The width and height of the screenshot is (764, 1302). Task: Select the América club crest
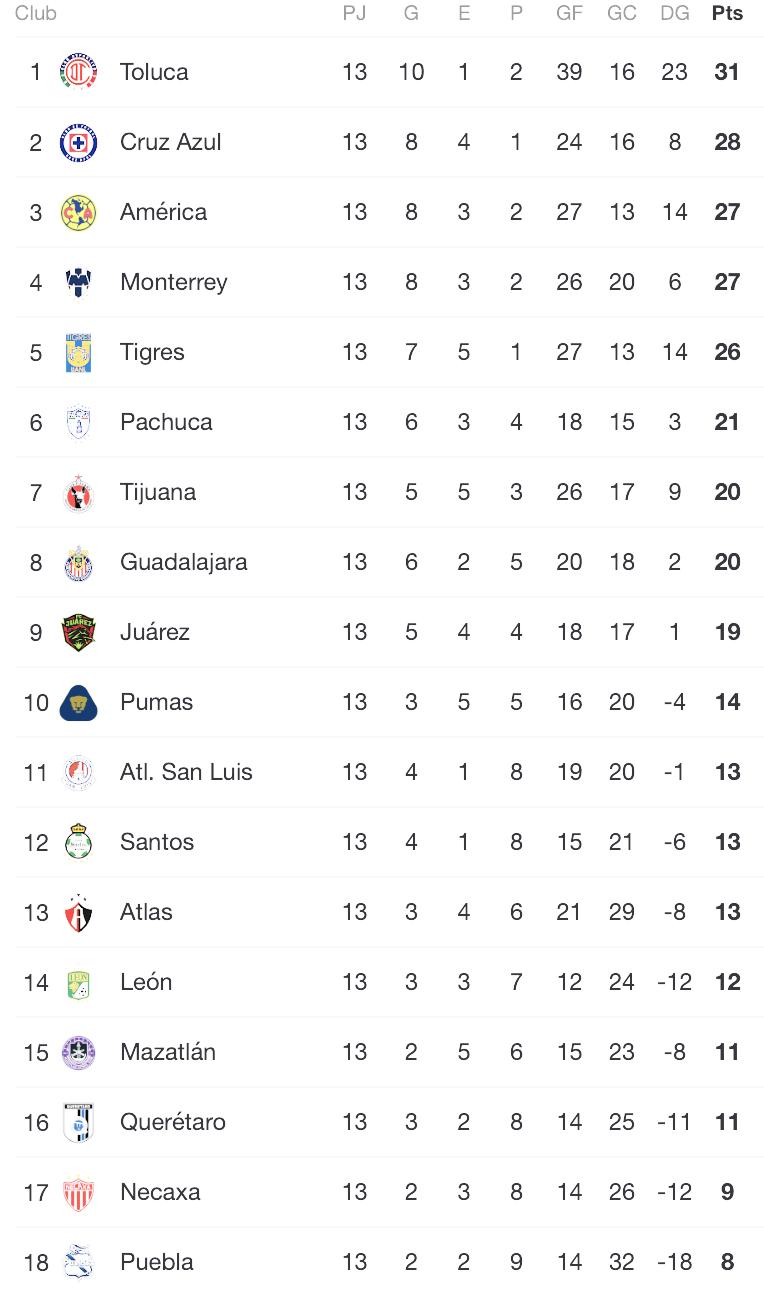78,212
